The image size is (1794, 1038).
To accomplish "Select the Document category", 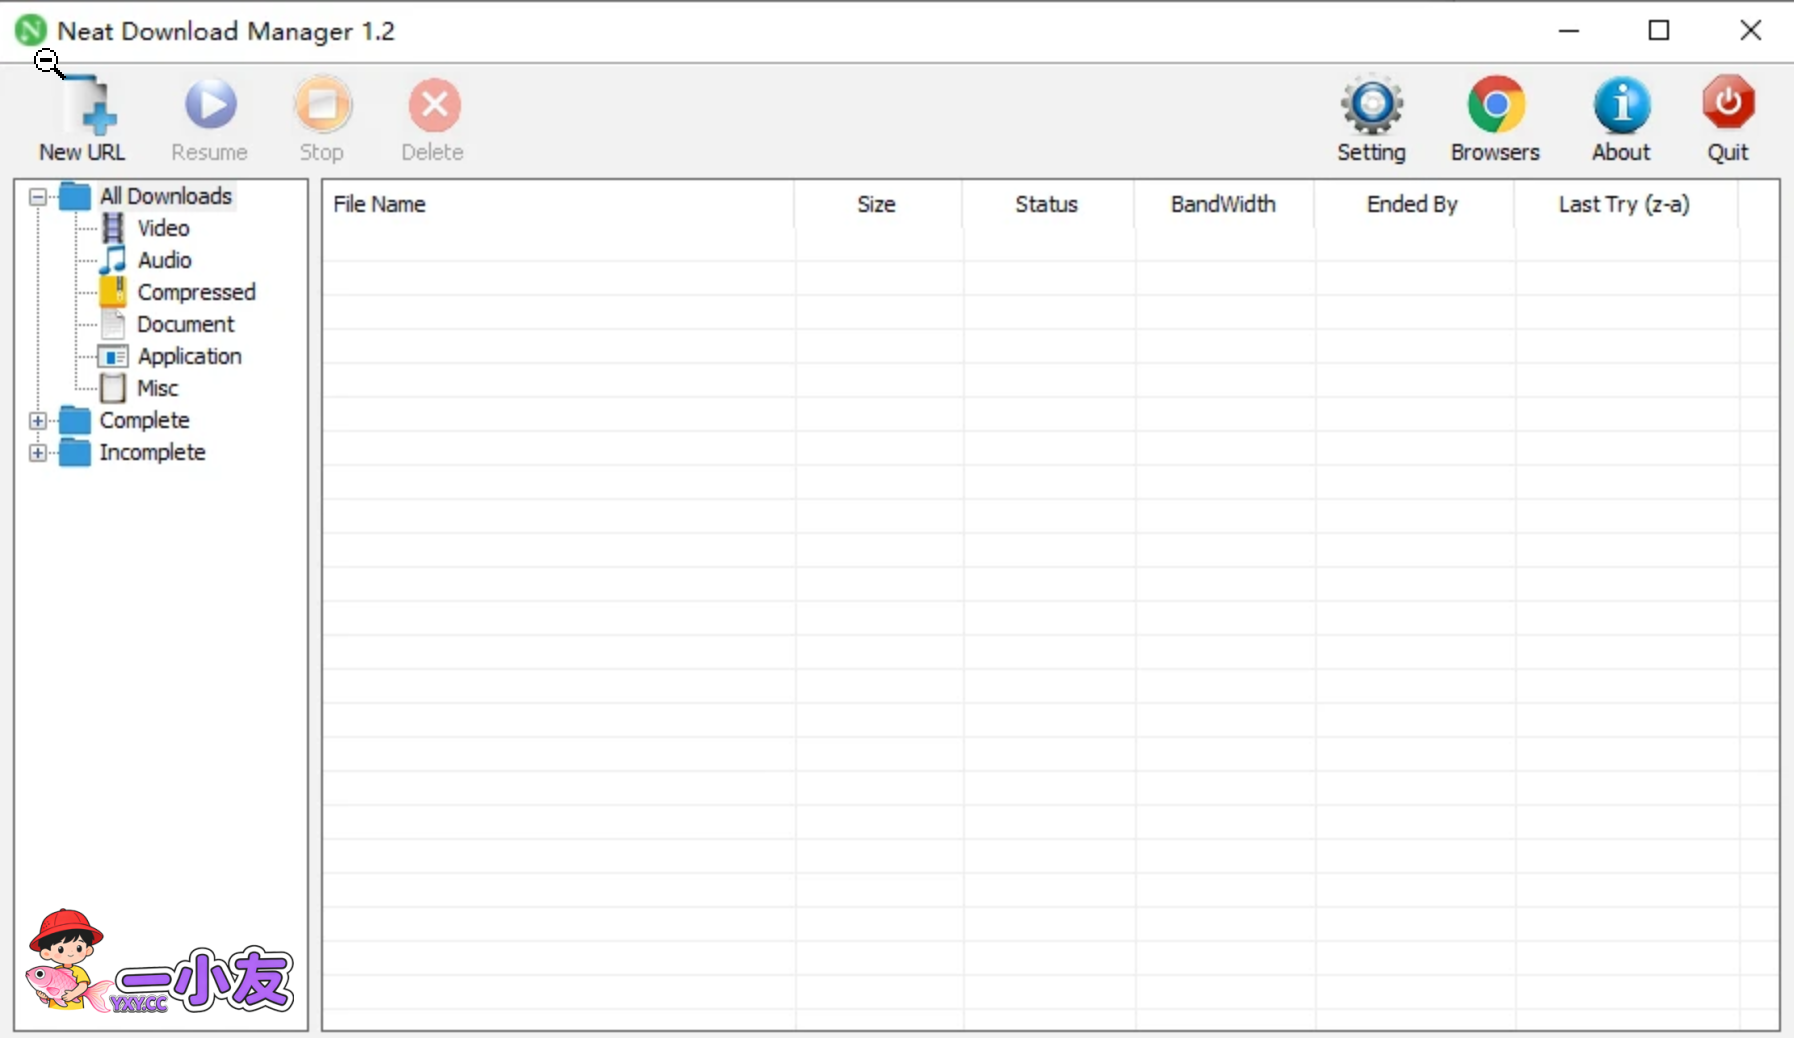I will 185,325.
